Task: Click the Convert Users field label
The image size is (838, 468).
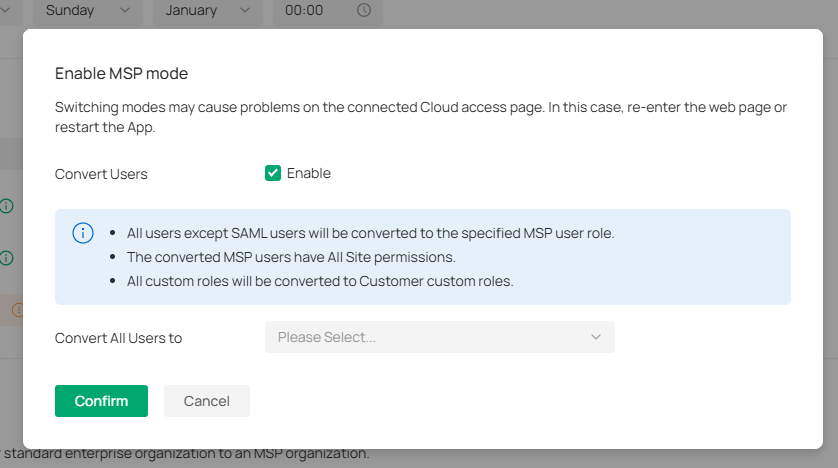Action: click(x=101, y=174)
